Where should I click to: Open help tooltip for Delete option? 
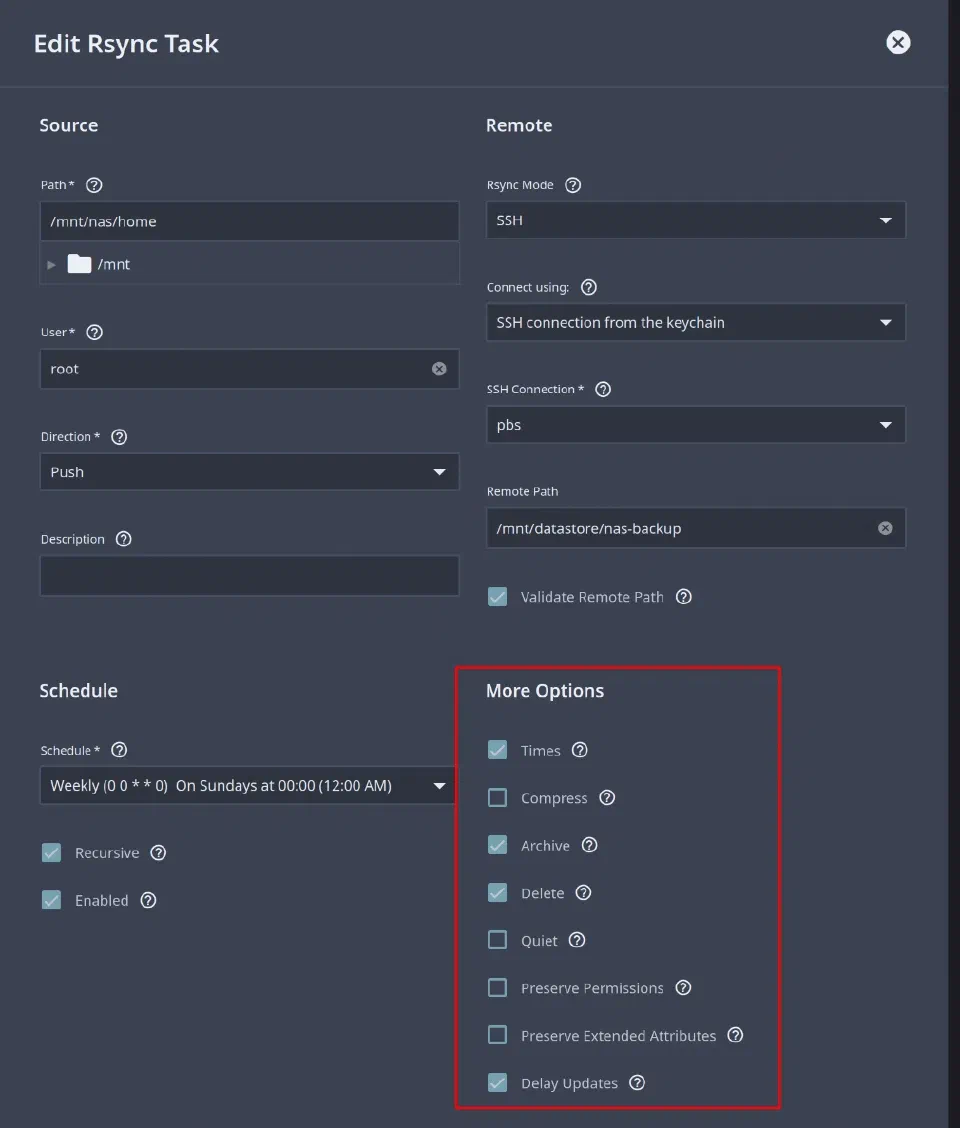[584, 893]
